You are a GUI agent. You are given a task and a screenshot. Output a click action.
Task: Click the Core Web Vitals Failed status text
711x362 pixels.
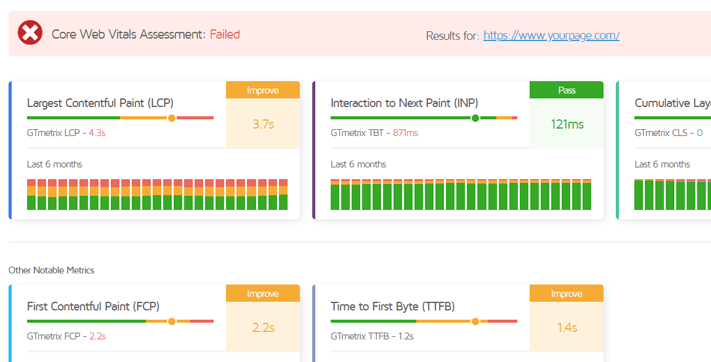pyautogui.click(x=224, y=34)
